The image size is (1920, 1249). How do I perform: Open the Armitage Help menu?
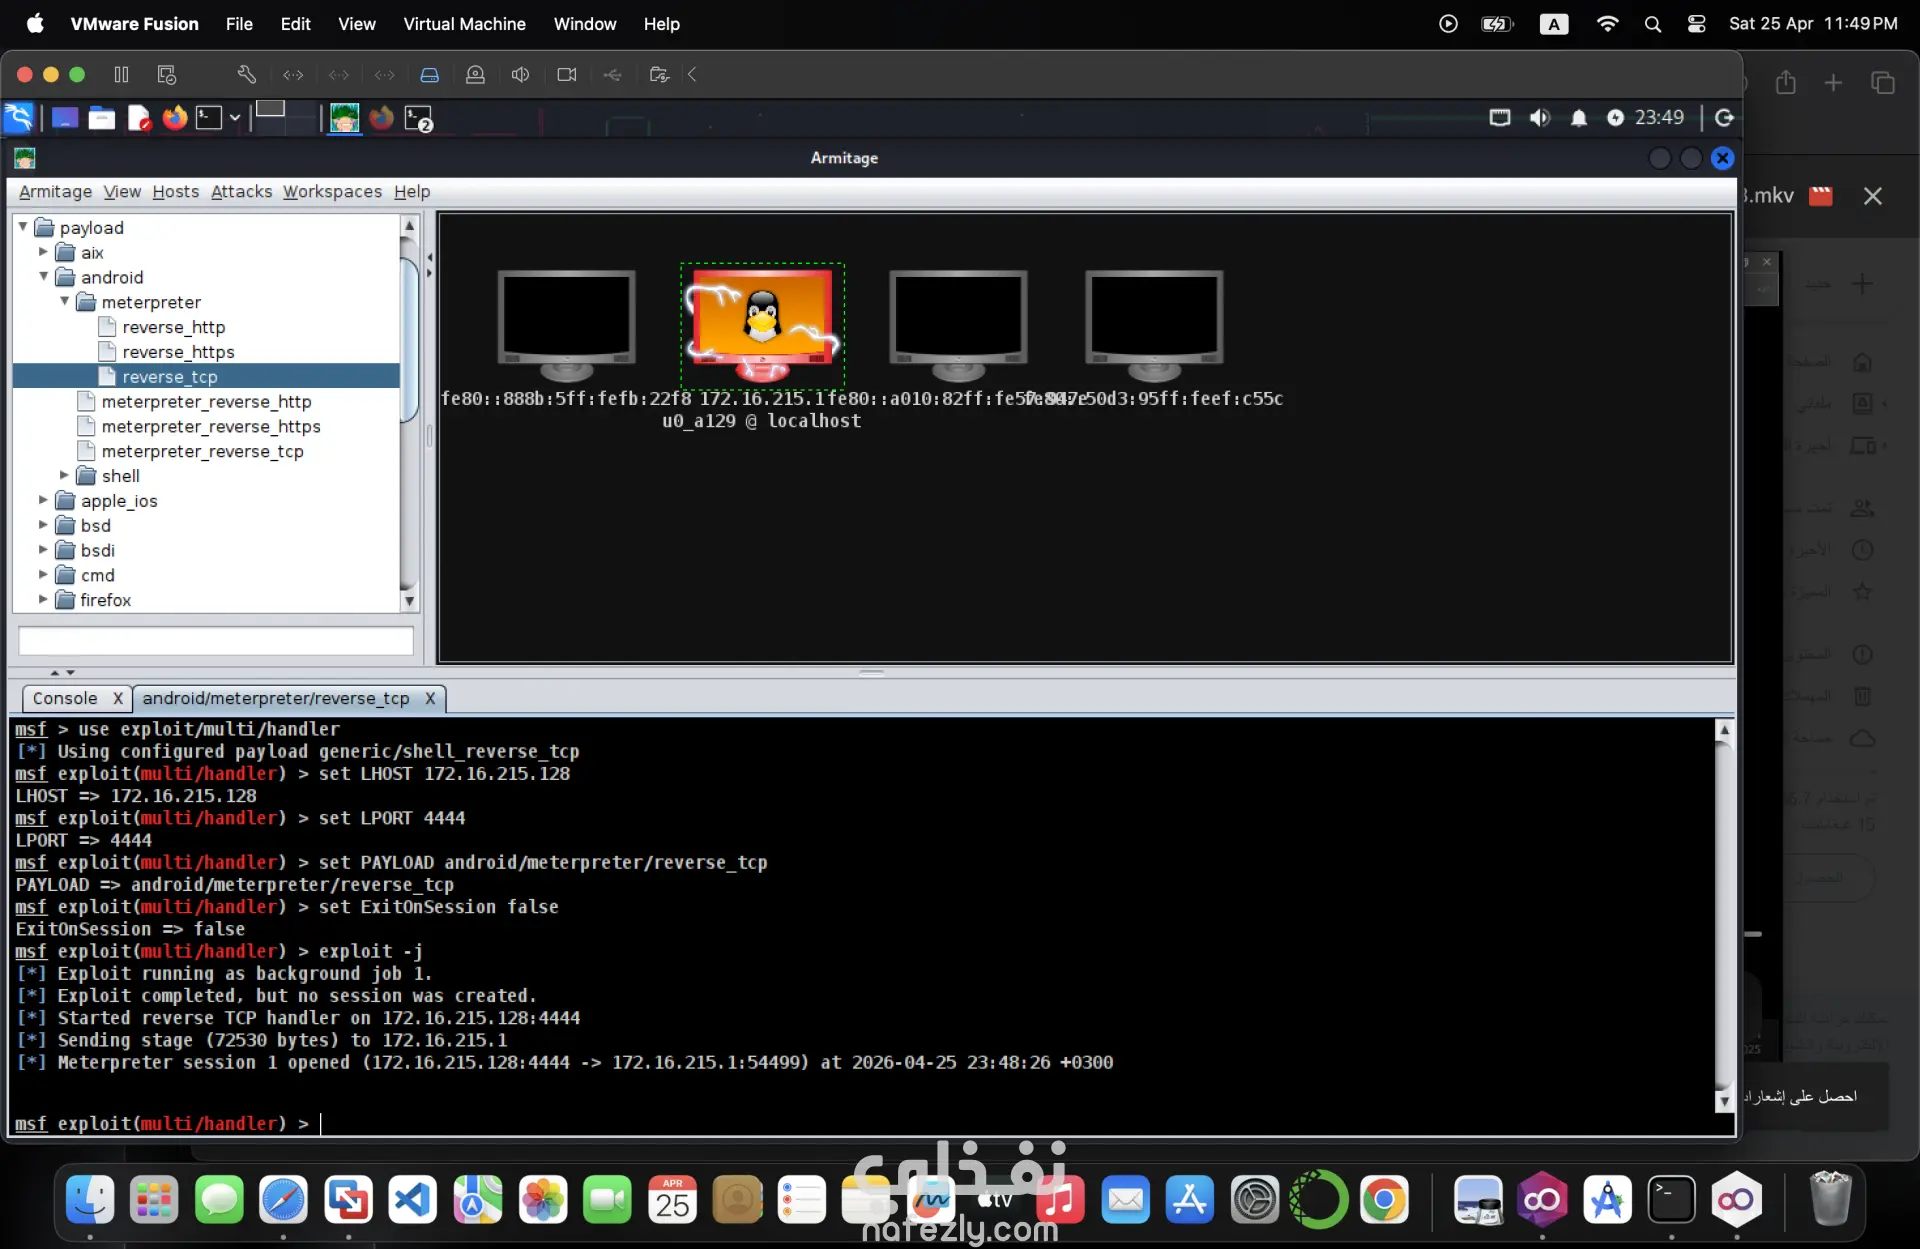pyautogui.click(x=412, y=191)
